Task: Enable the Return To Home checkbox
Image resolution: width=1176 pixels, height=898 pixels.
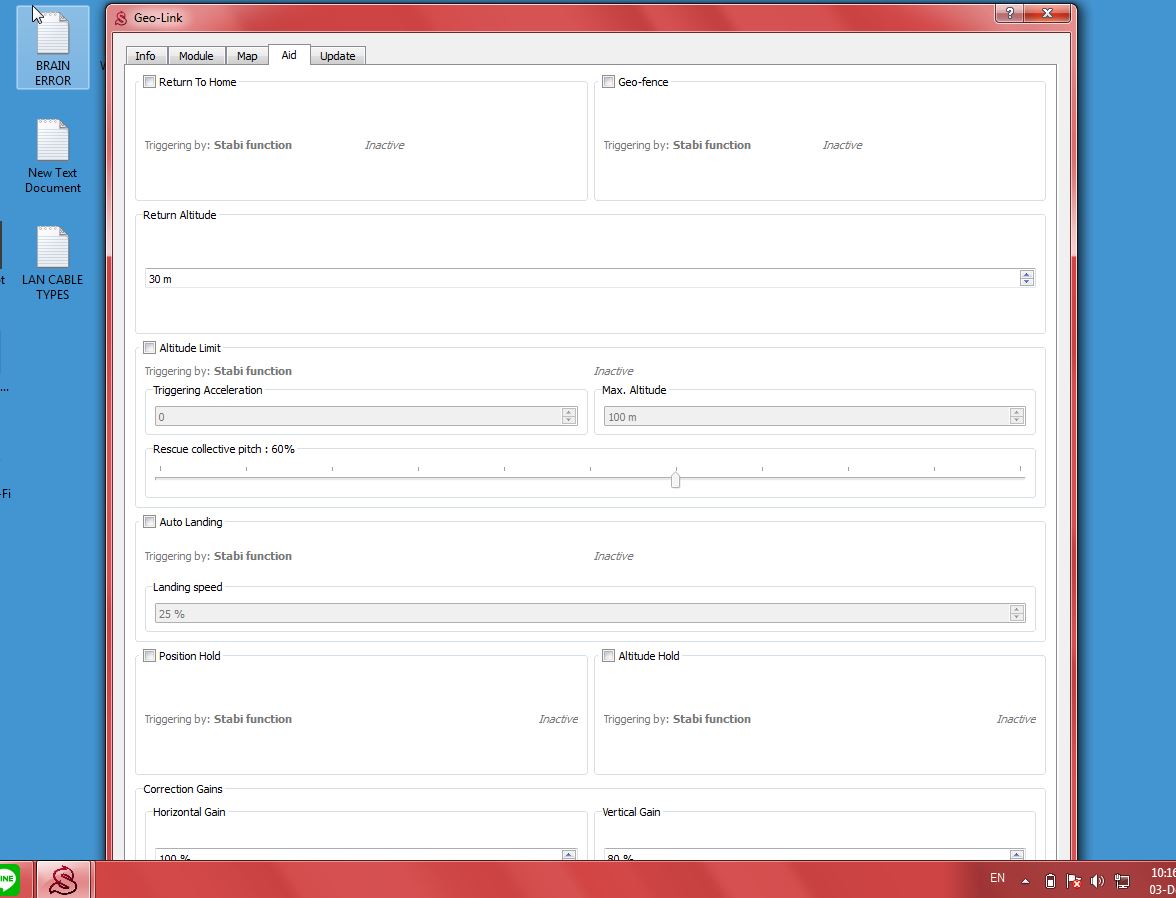Action: (150, 82)
